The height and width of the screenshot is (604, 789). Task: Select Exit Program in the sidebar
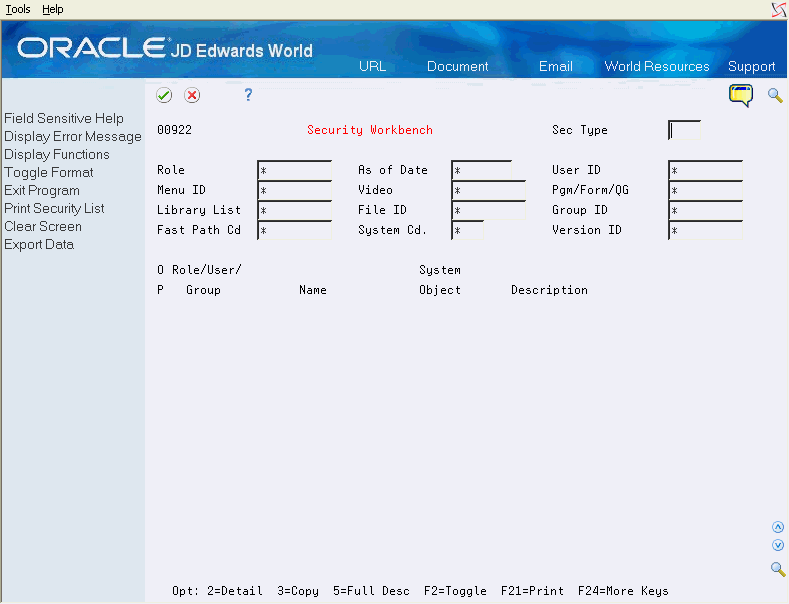coord(42,191)
